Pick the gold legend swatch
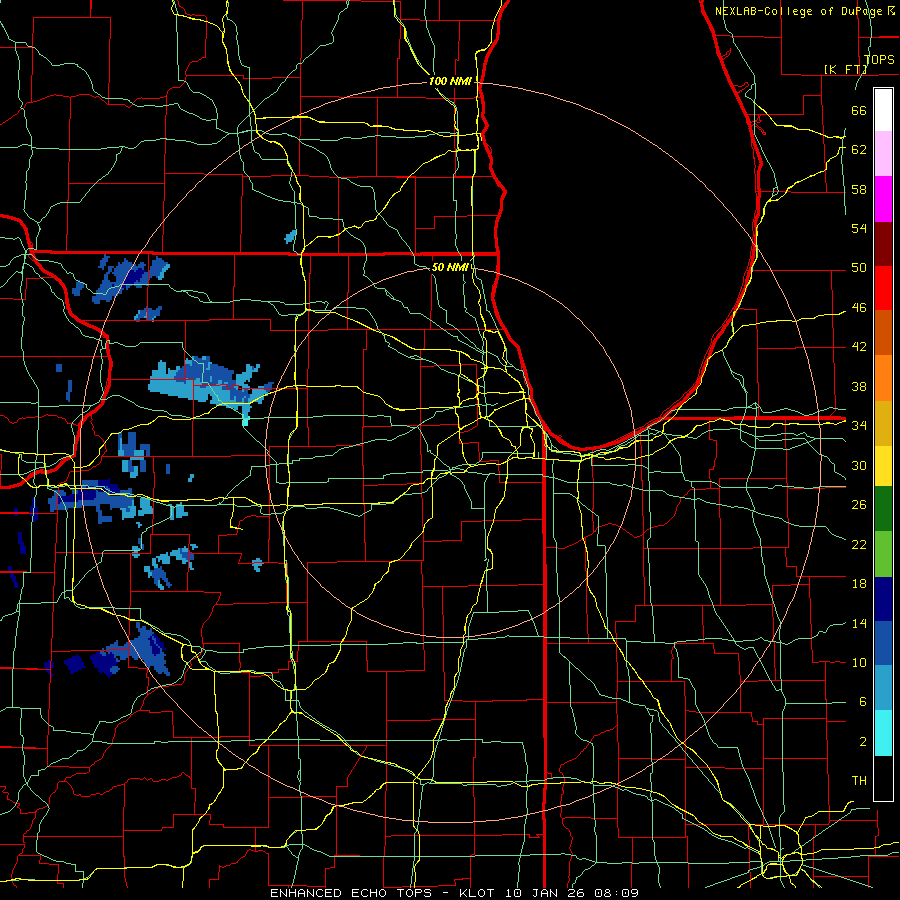The height and width of the screenshot is (900, 900). tap(883, 423)
